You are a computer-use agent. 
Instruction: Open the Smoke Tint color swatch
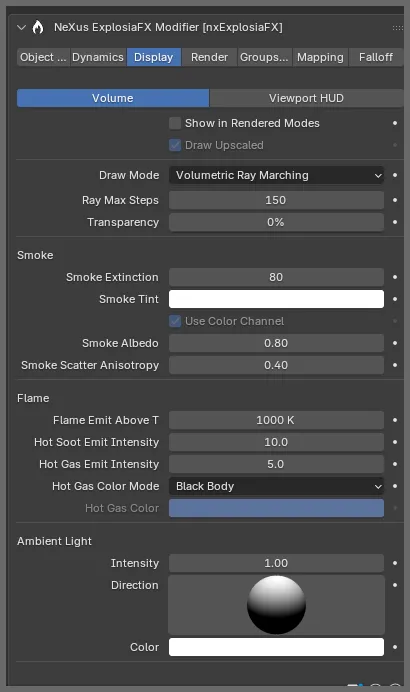click(x=276, y=299)
